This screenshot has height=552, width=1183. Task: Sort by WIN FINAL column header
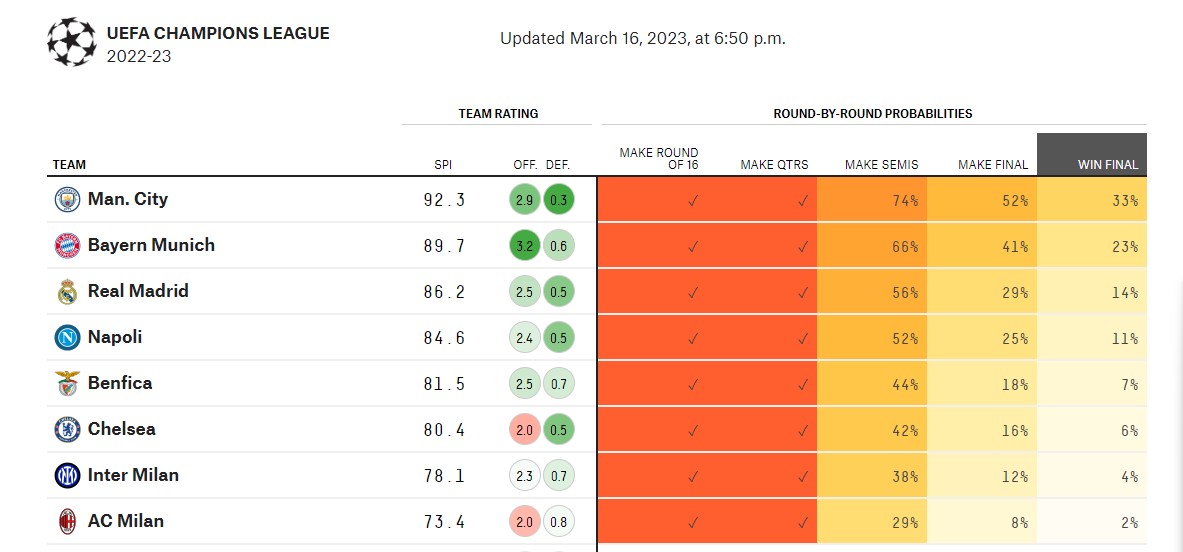coord(1107,165)
